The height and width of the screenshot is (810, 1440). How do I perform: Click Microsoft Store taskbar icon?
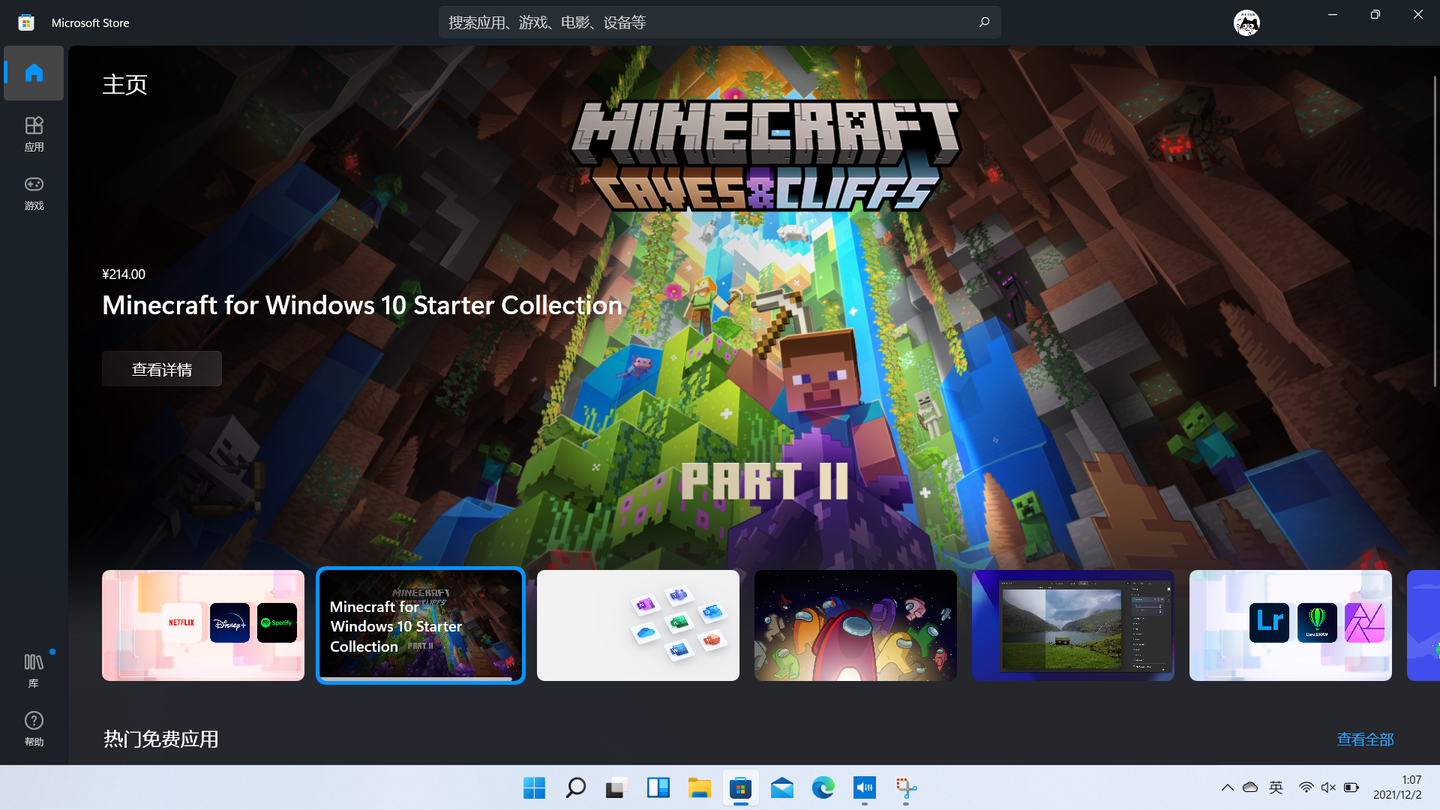coord(740,788)
